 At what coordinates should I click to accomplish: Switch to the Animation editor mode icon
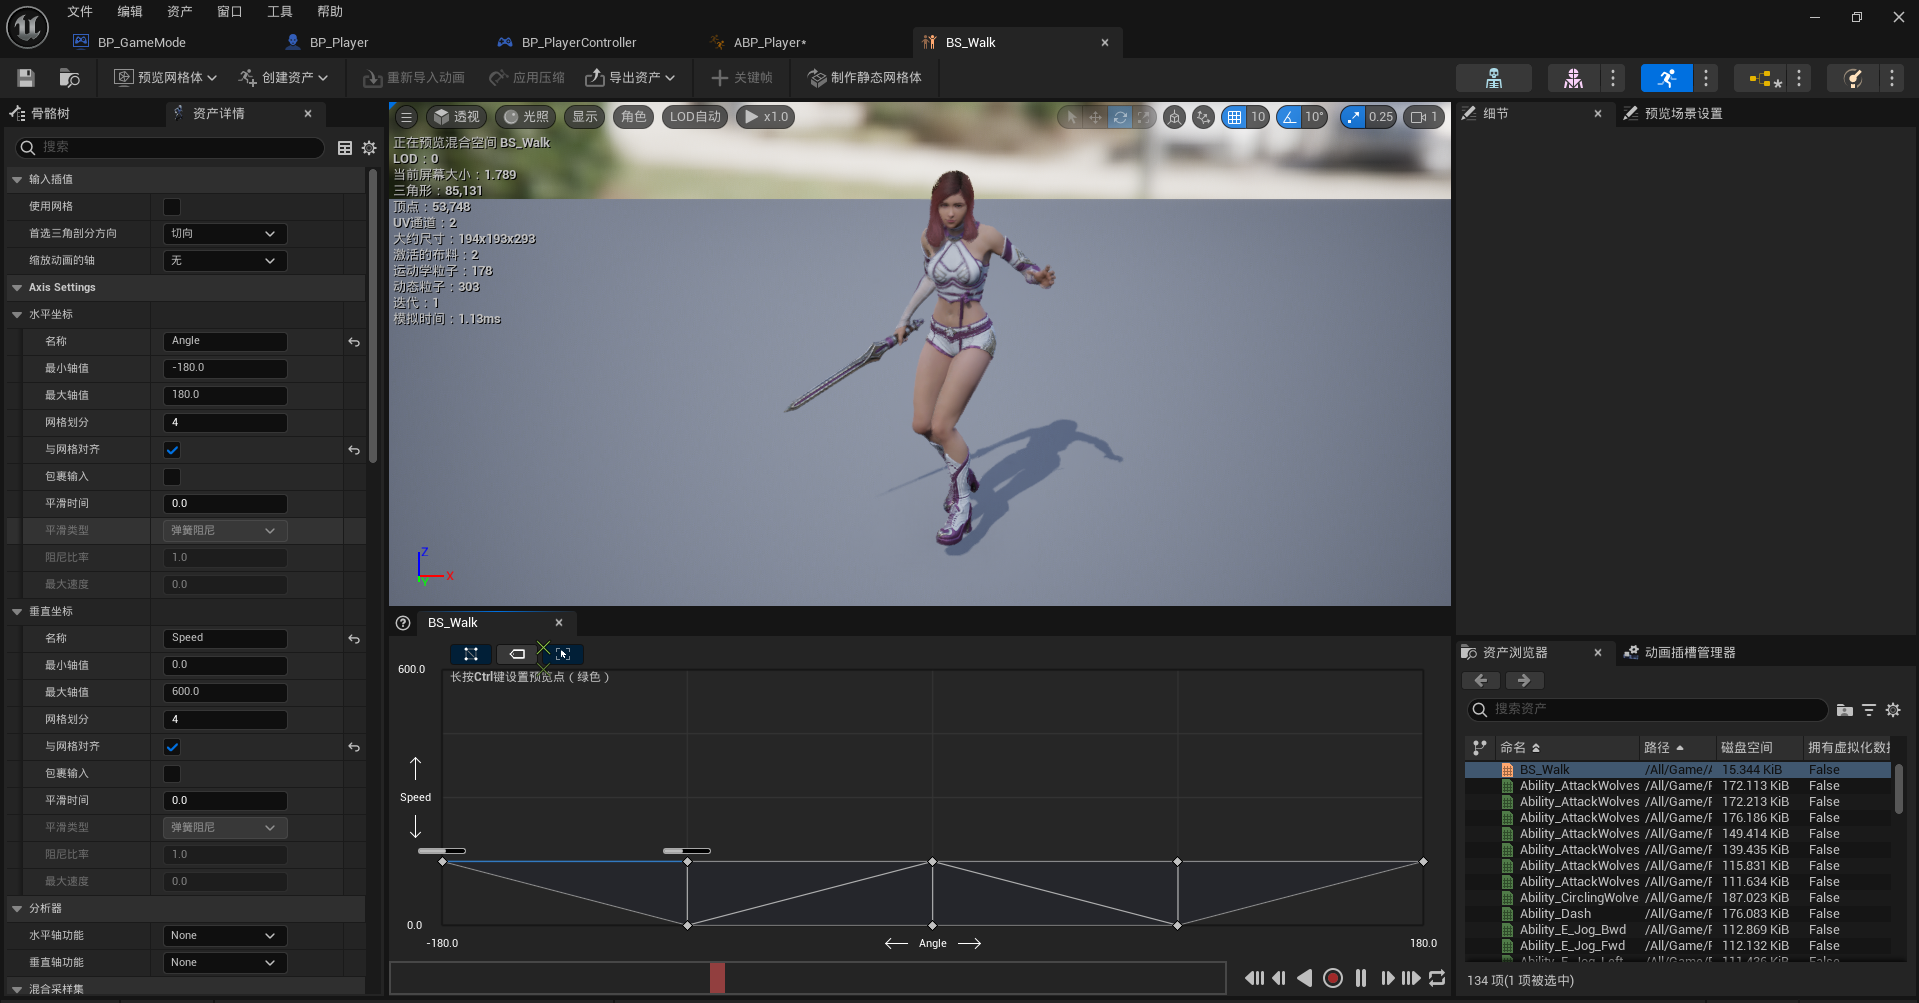(x=1666, y=78)
